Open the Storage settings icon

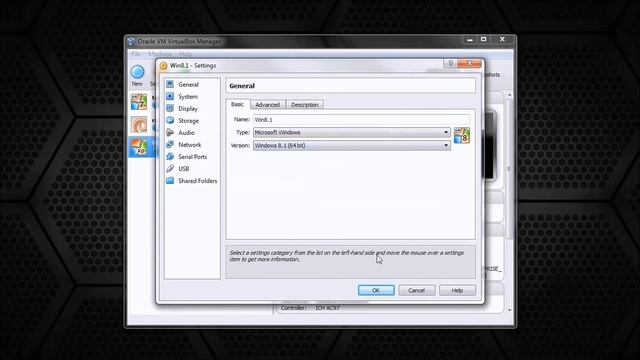pyautogui.click(x=170, y=120)
